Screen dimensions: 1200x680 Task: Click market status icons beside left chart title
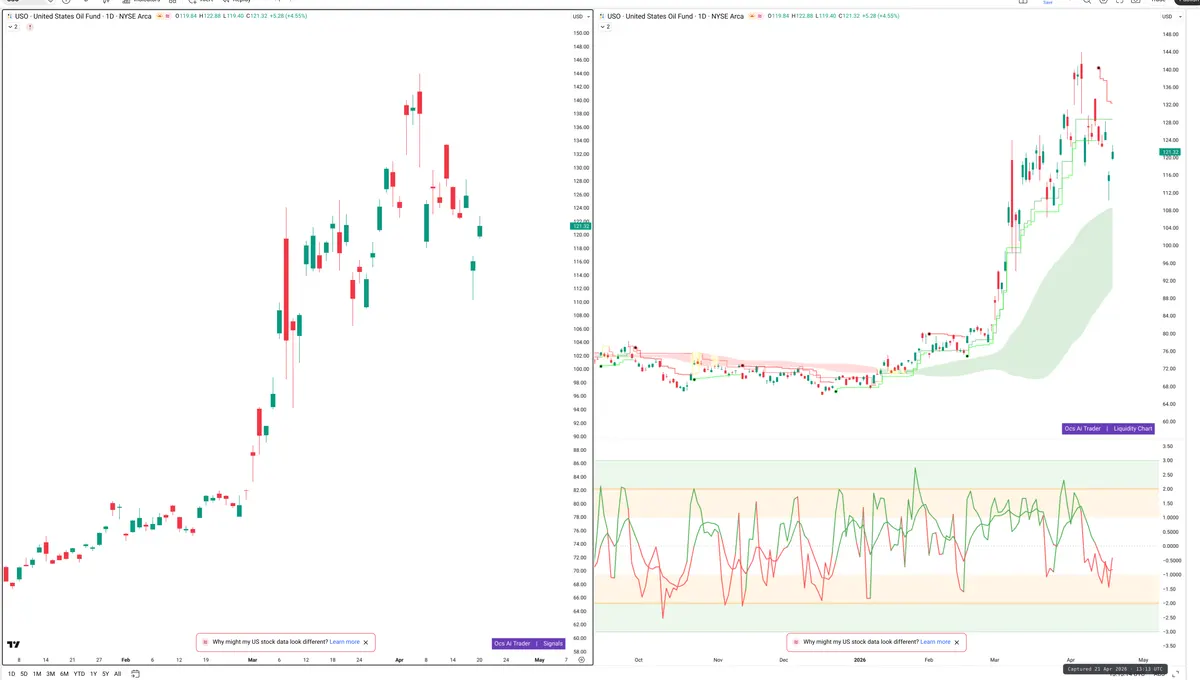pyautogui.click(x=165, y=17)
